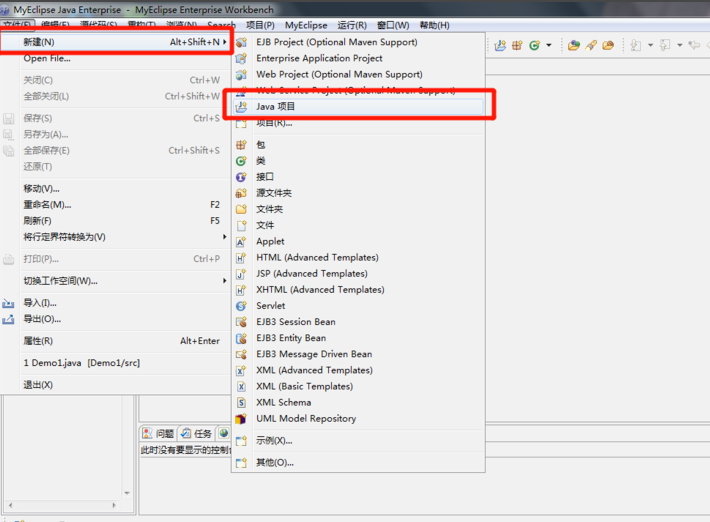The image size is (710, 522).
Task: Click the 源文件夹 source folder icon
Action: tap(241, 193)
